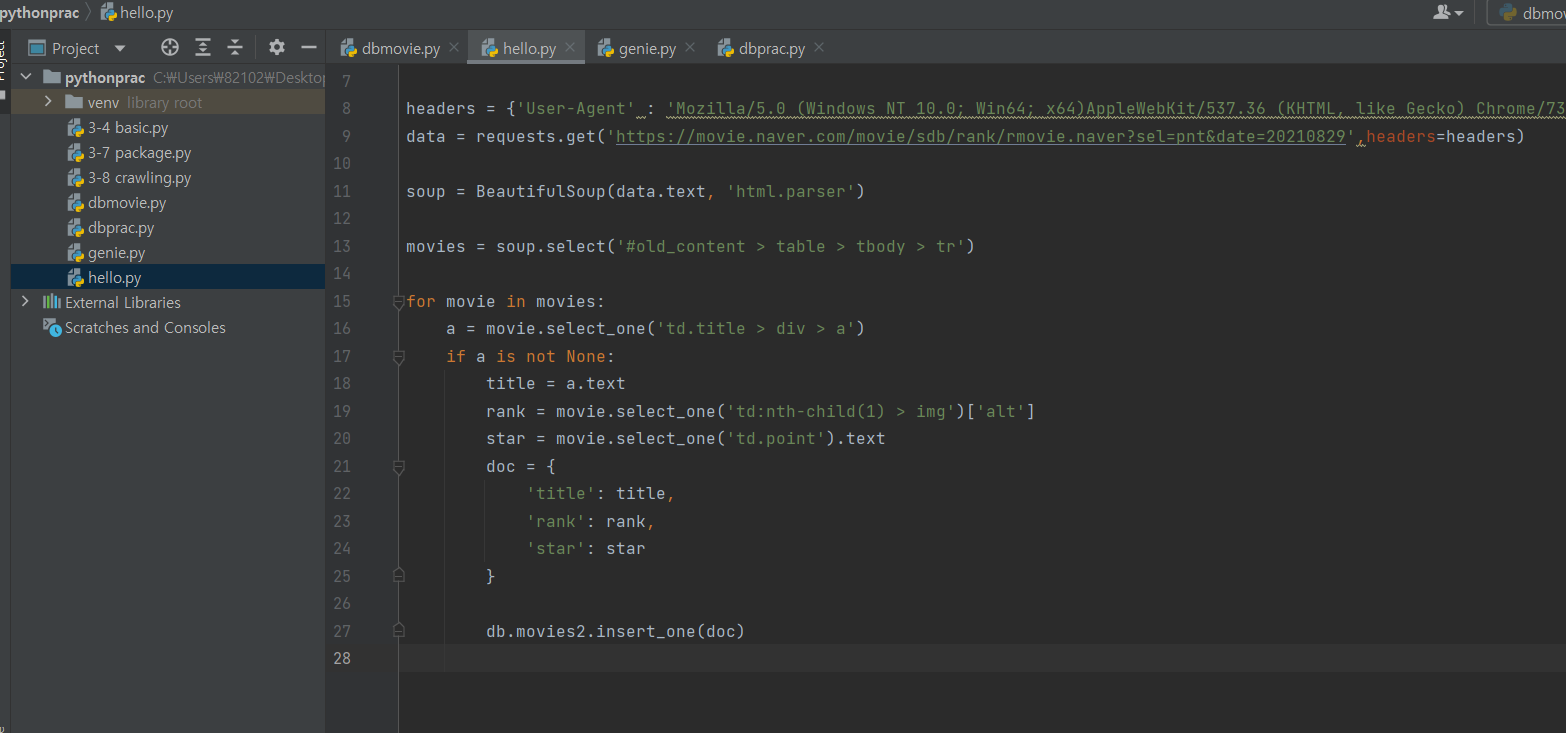Click the 'User-Agent' string in headers

(x=575, y=108)
